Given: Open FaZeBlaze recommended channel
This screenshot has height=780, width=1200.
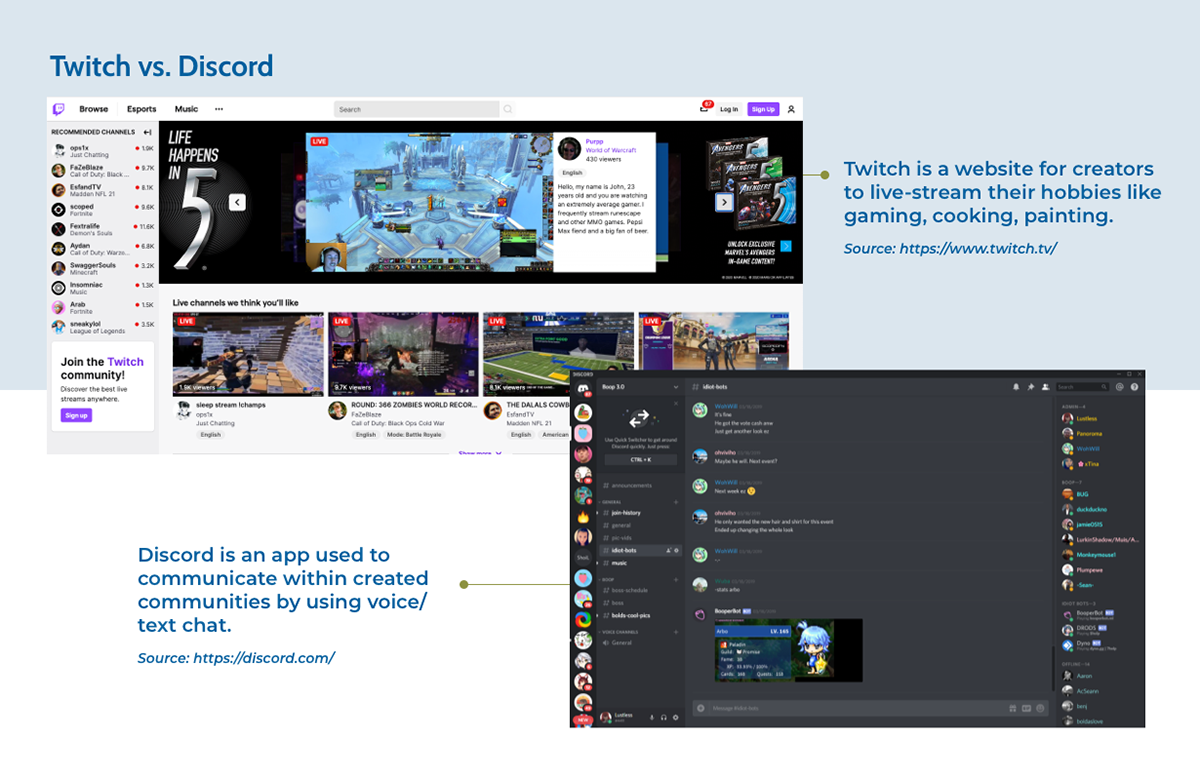Looking at the screenshot, I should [104, 170].
